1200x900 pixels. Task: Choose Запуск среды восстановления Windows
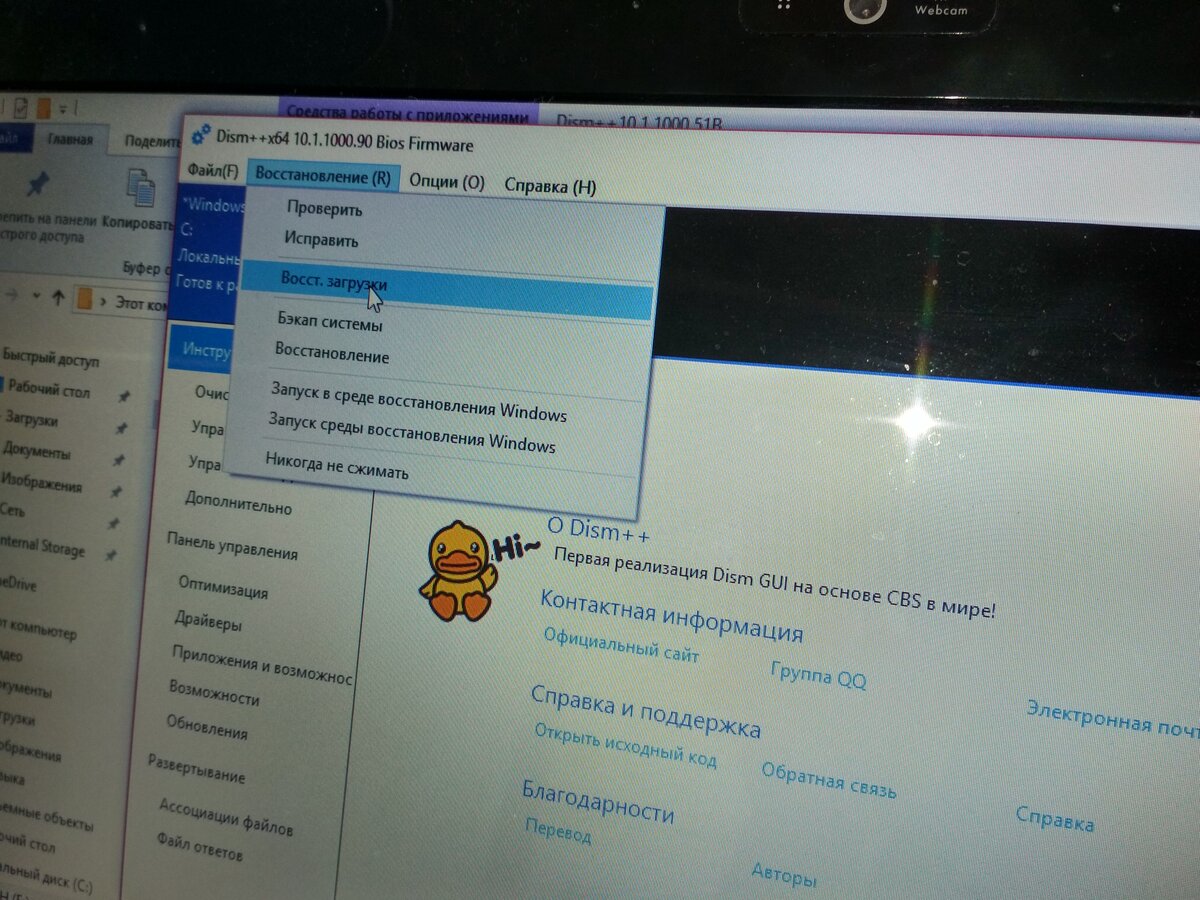point(412,433)
